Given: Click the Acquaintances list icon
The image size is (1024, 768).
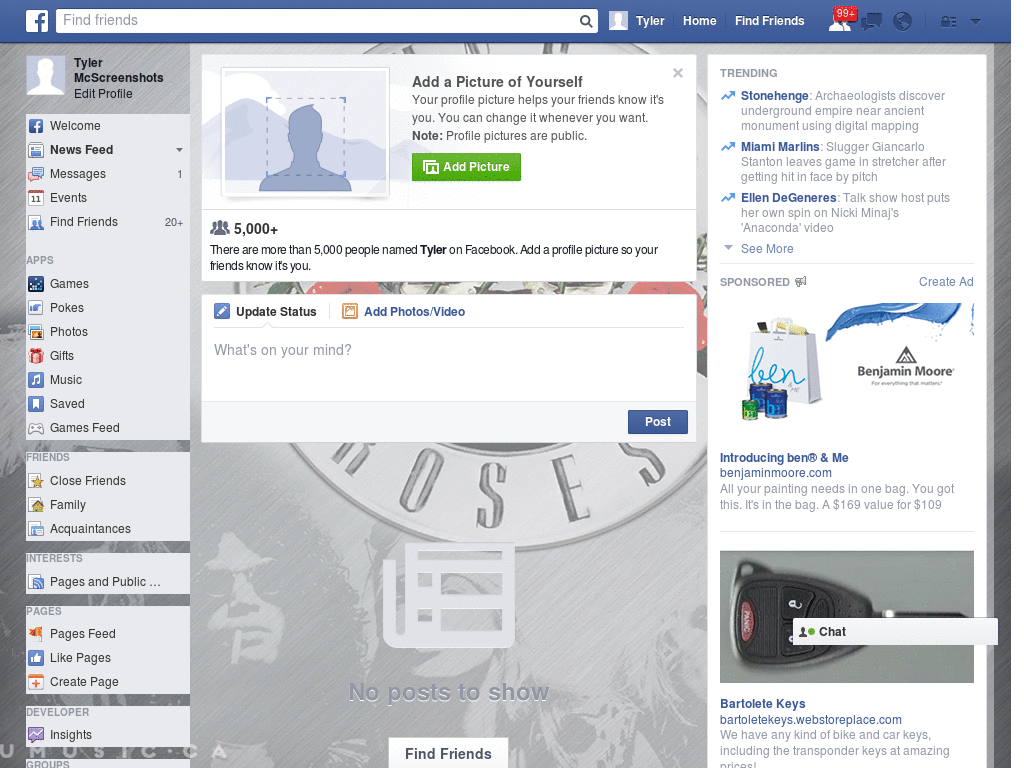Looking at the screenshot, I should pos(36,529).
